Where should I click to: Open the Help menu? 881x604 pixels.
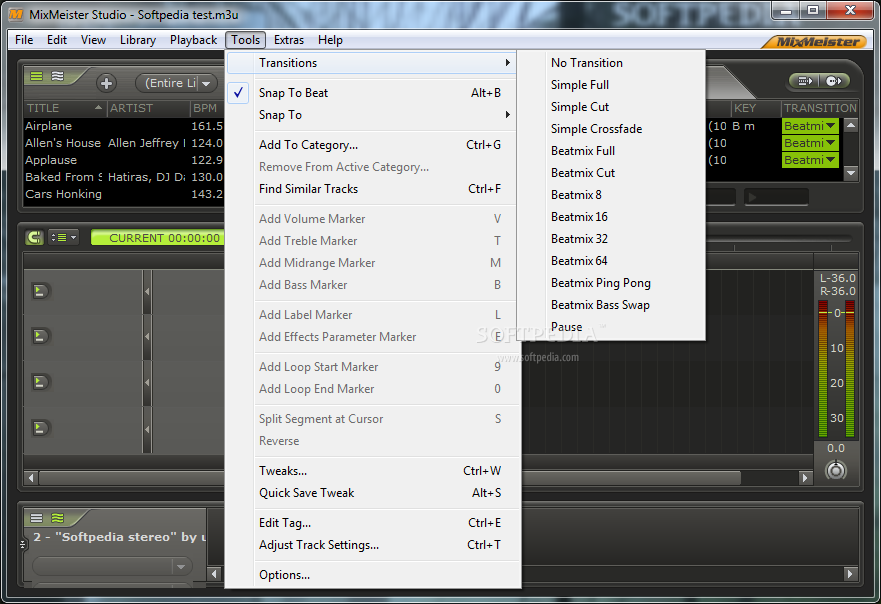[x=330, y=40]
